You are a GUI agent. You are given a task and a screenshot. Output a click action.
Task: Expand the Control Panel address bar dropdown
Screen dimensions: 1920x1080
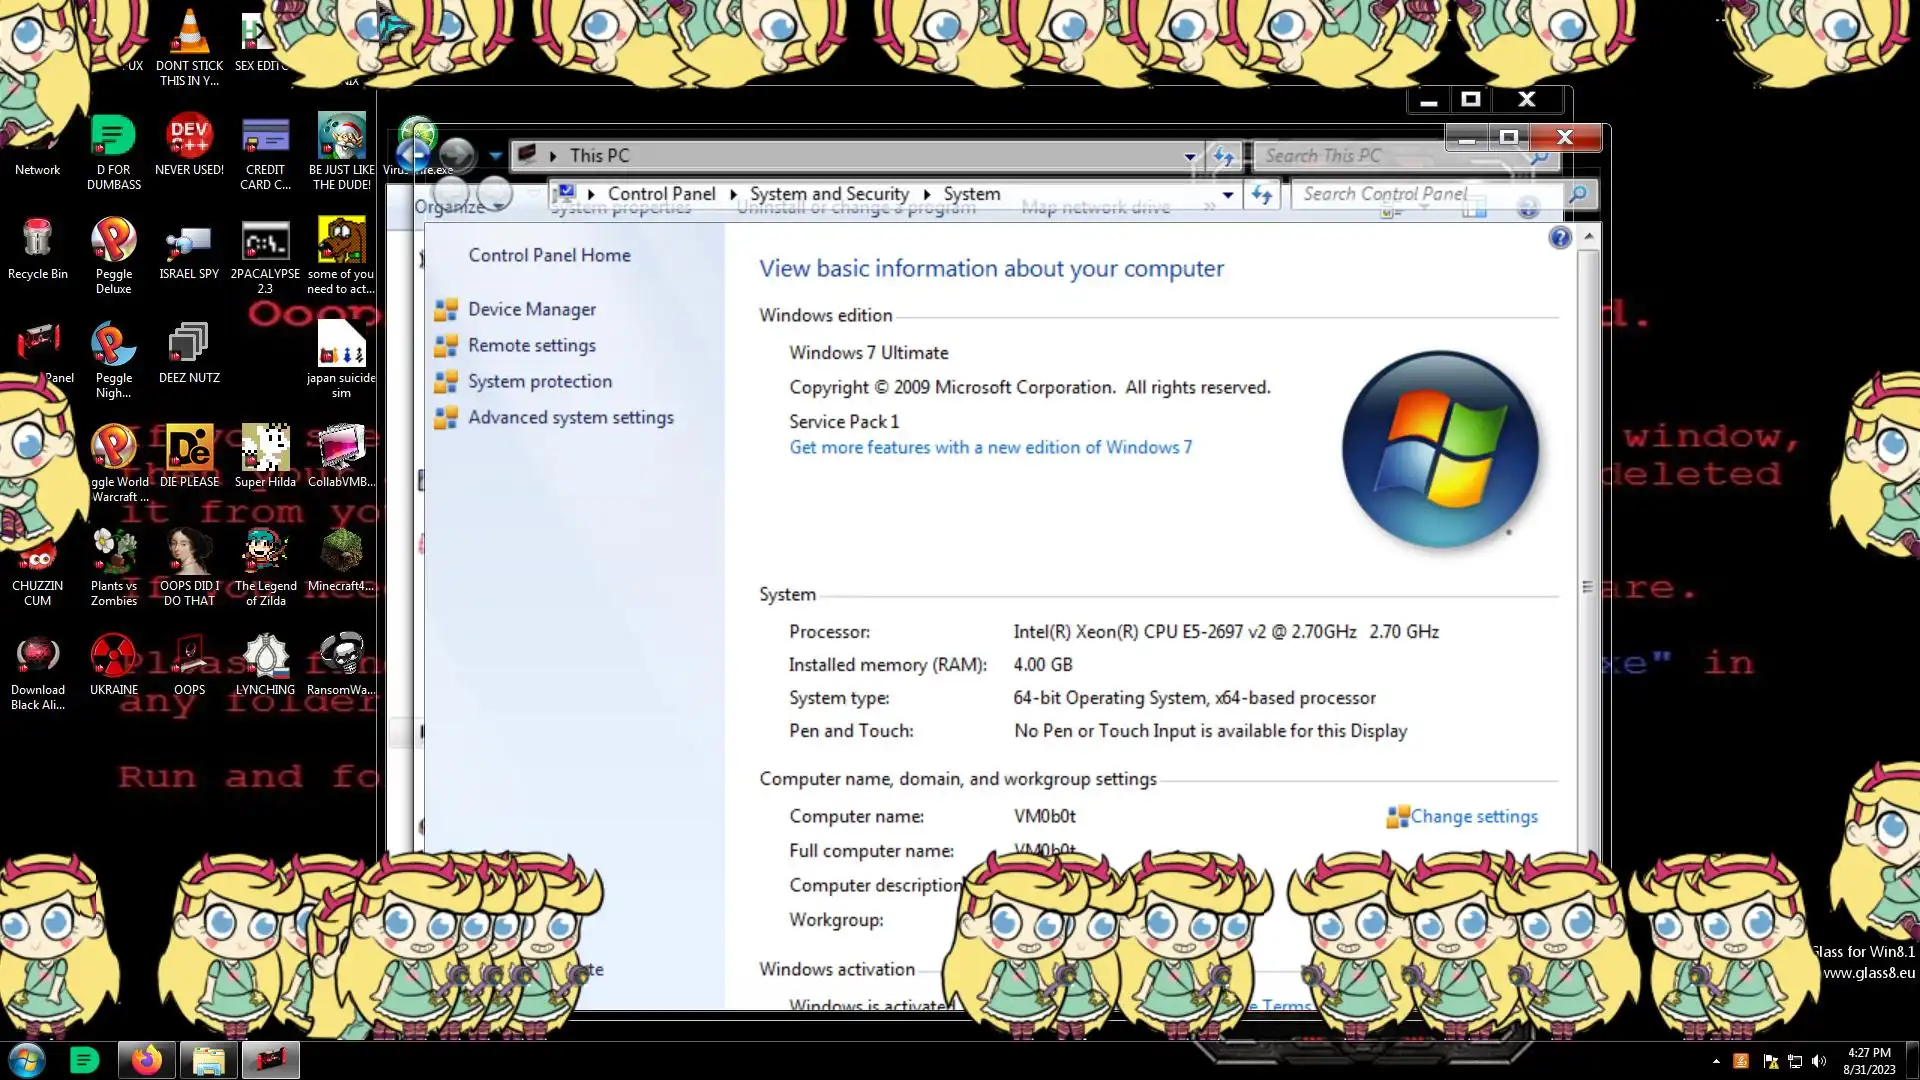pyautogui.click(x=1228, y=195)
